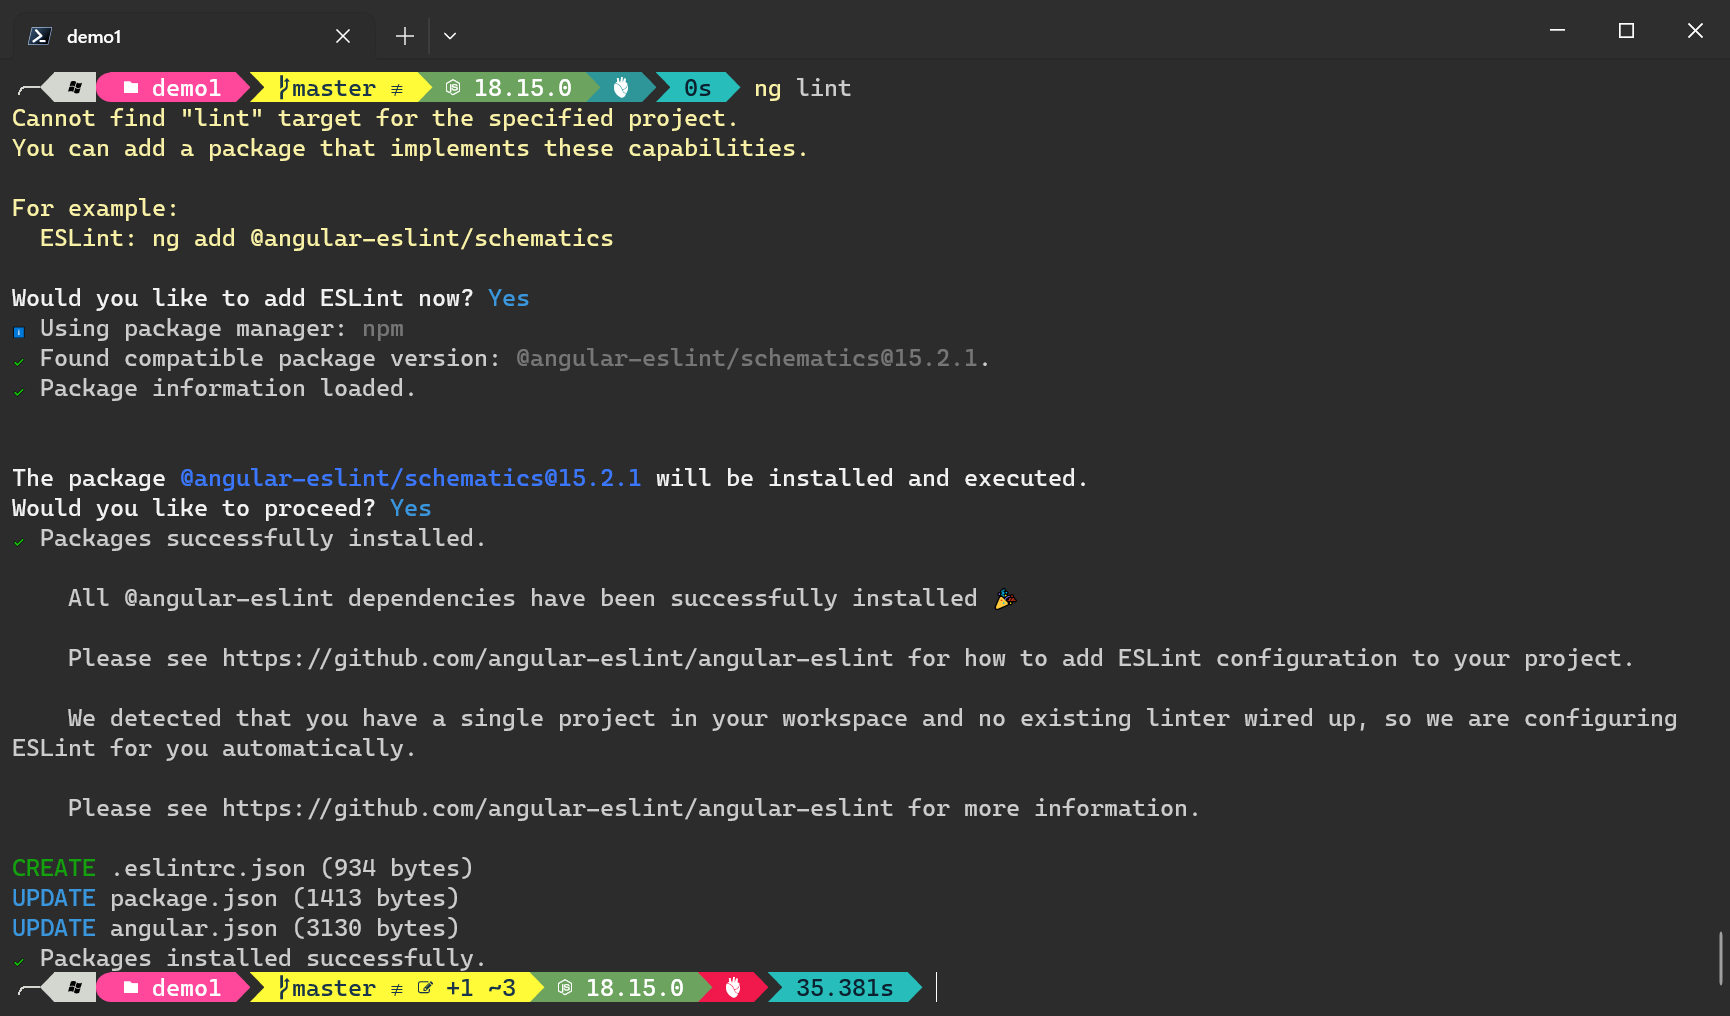
Task: Click the Node icon beside top 18.15.0
Action: [453, 88]
